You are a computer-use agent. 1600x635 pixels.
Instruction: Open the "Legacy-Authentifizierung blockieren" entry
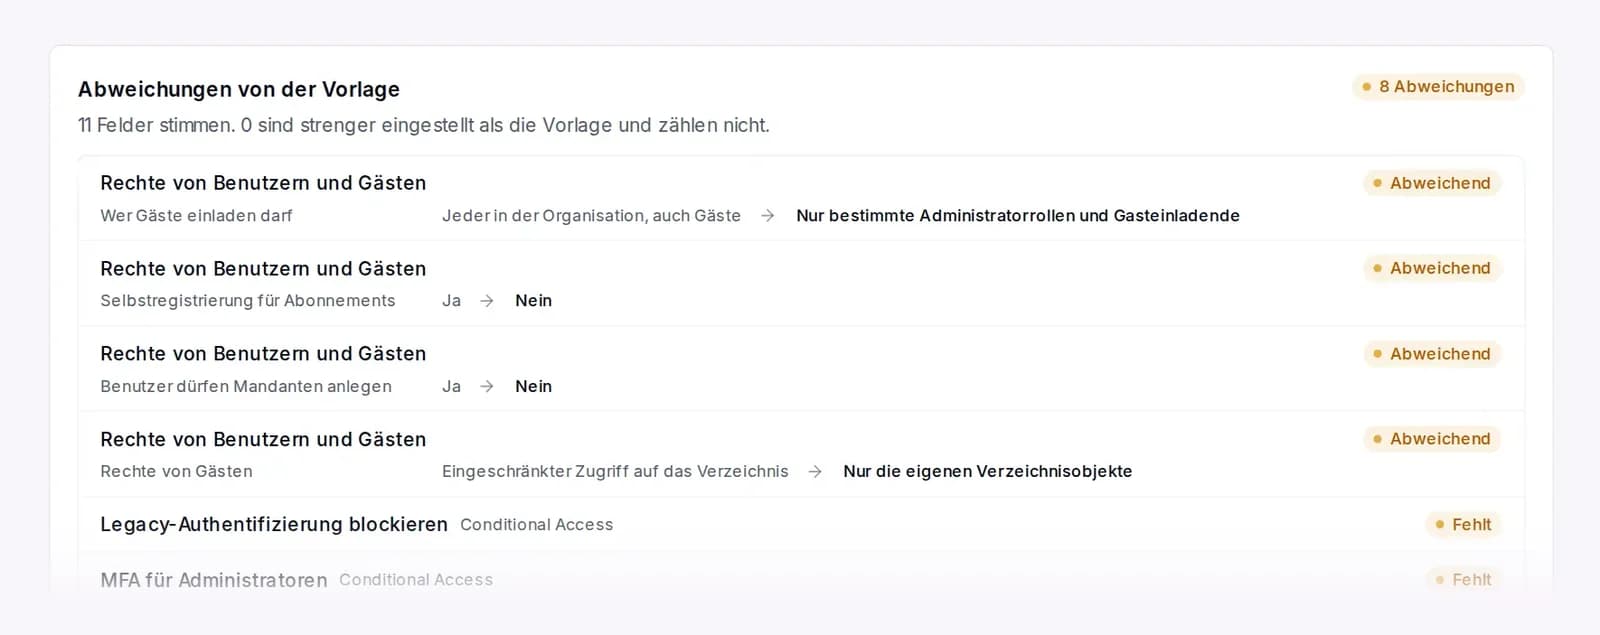801,525
